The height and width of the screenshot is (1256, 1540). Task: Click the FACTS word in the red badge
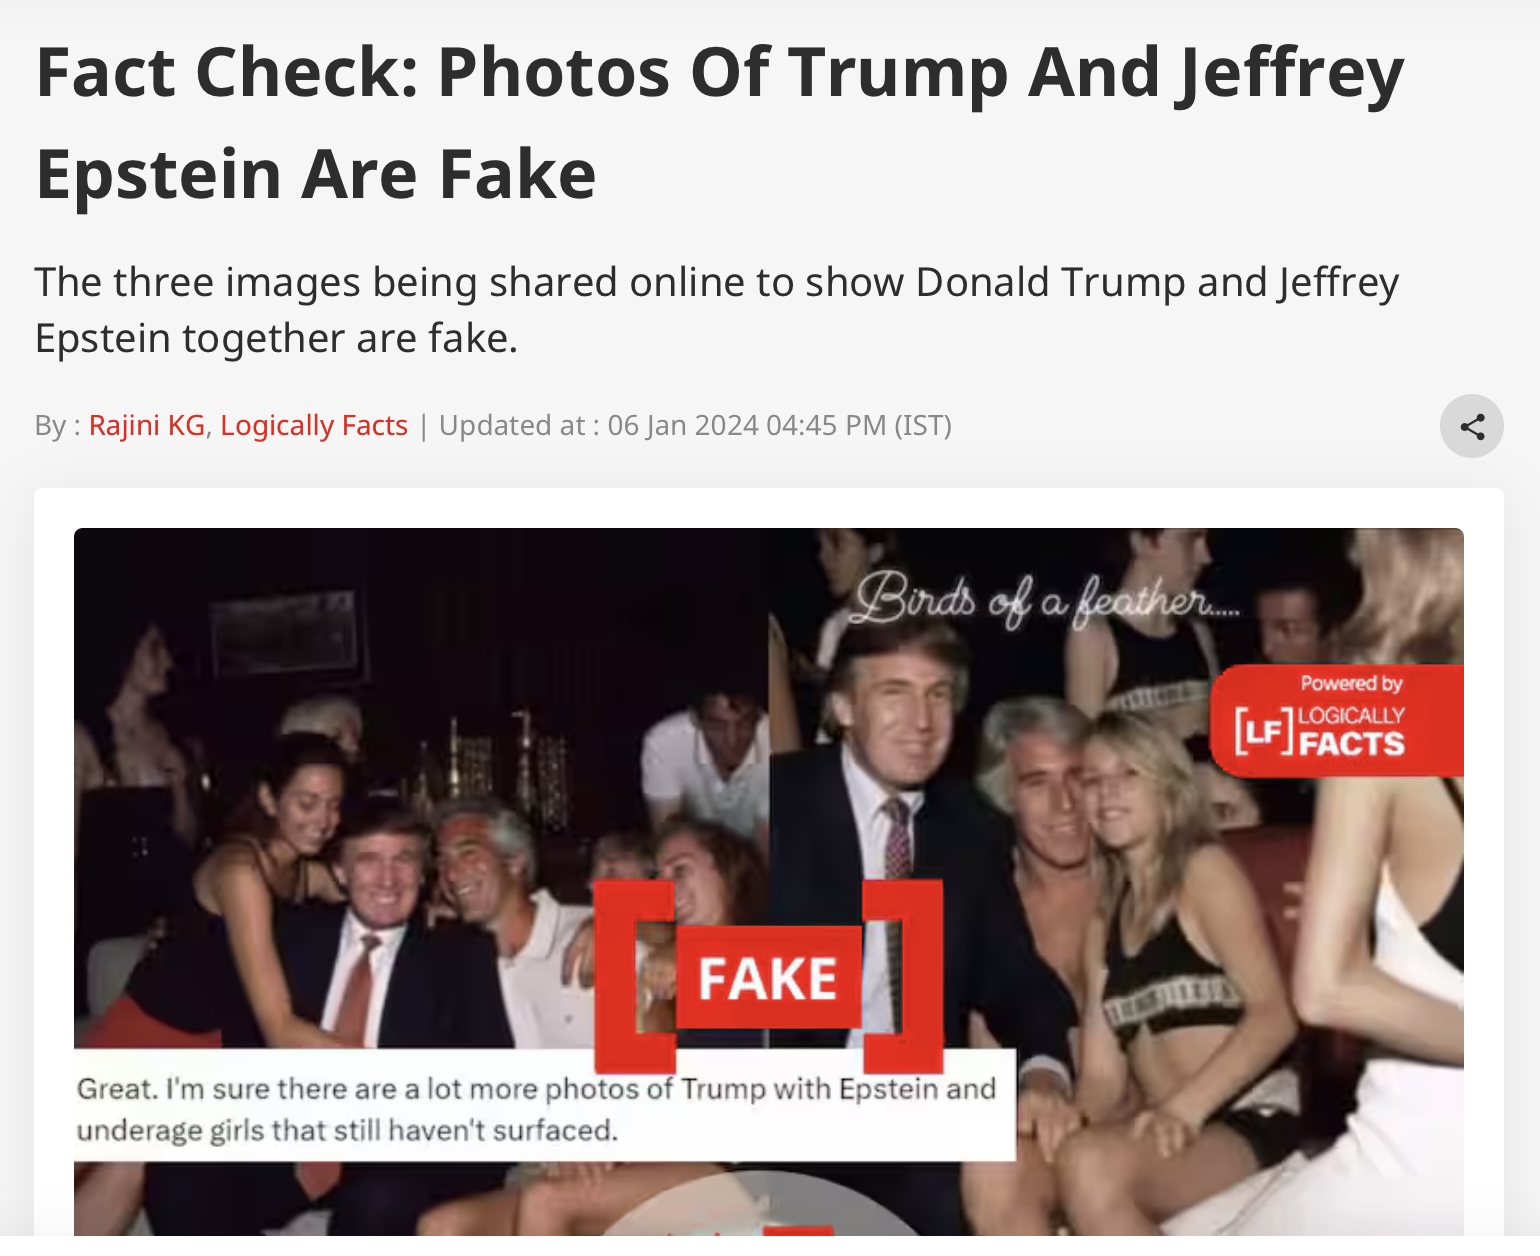[1351, 744]
